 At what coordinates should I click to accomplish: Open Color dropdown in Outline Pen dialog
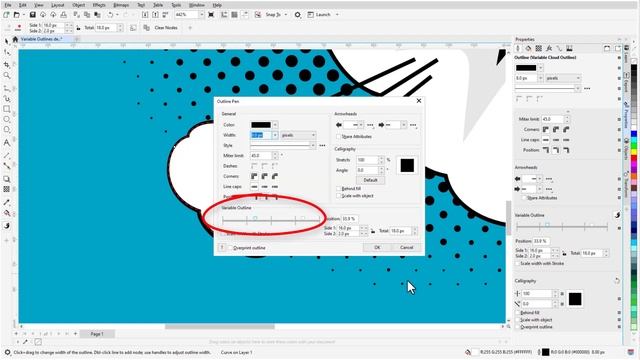click(x=275, y=125)
